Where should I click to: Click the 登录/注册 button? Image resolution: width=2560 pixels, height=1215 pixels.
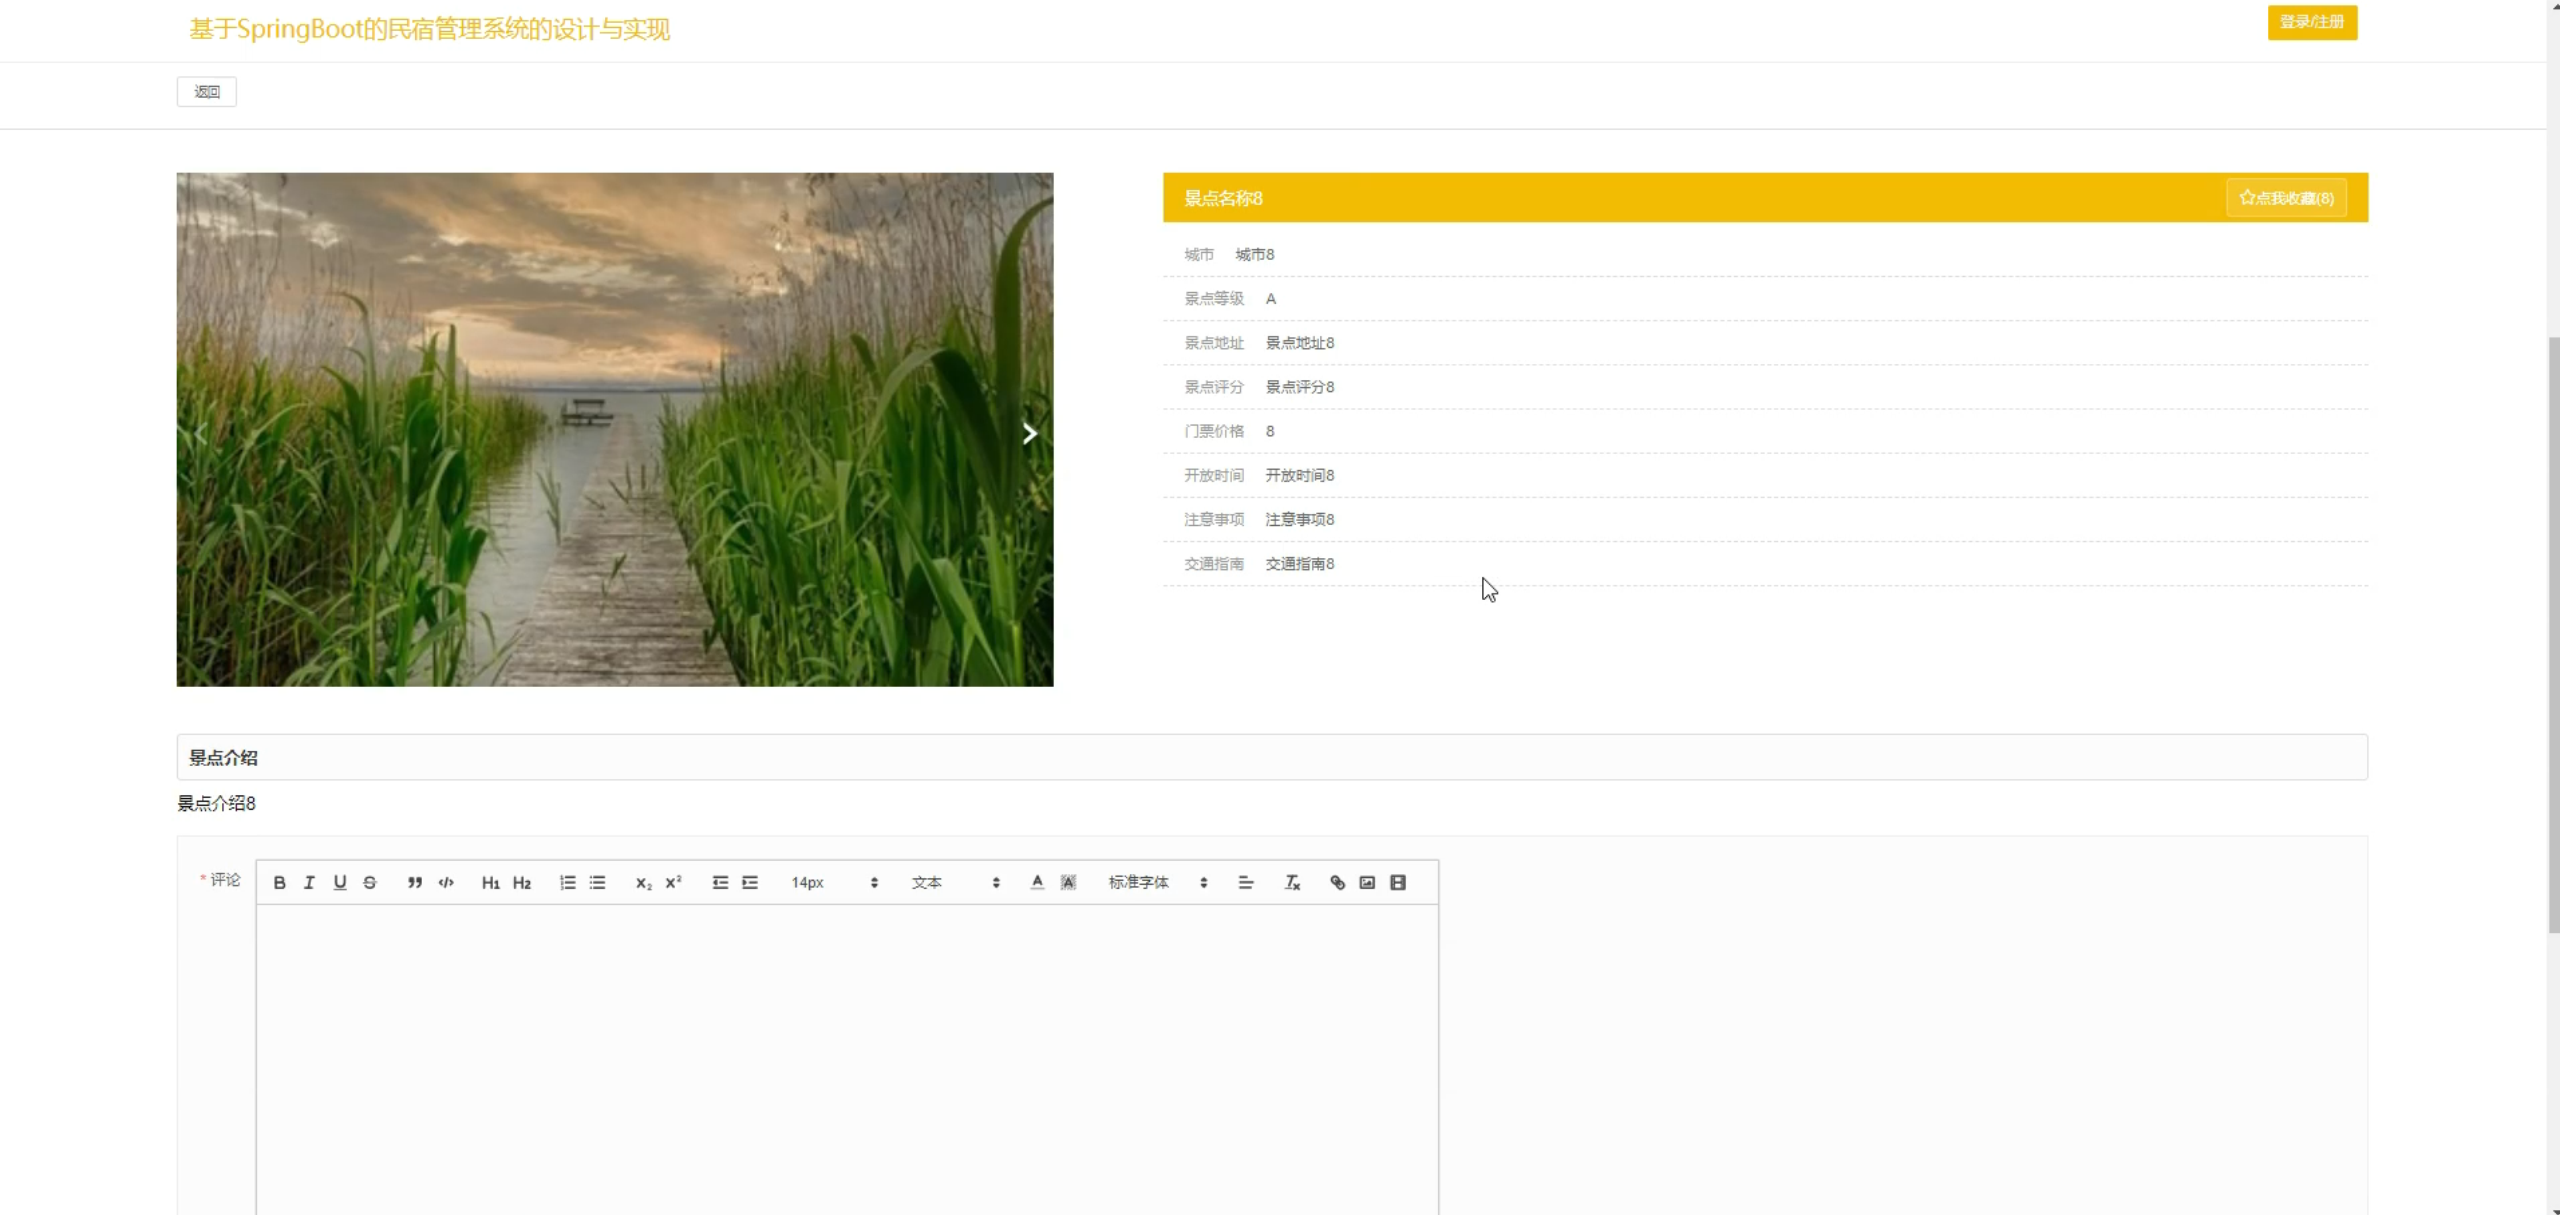click(x=2311, y=22)
